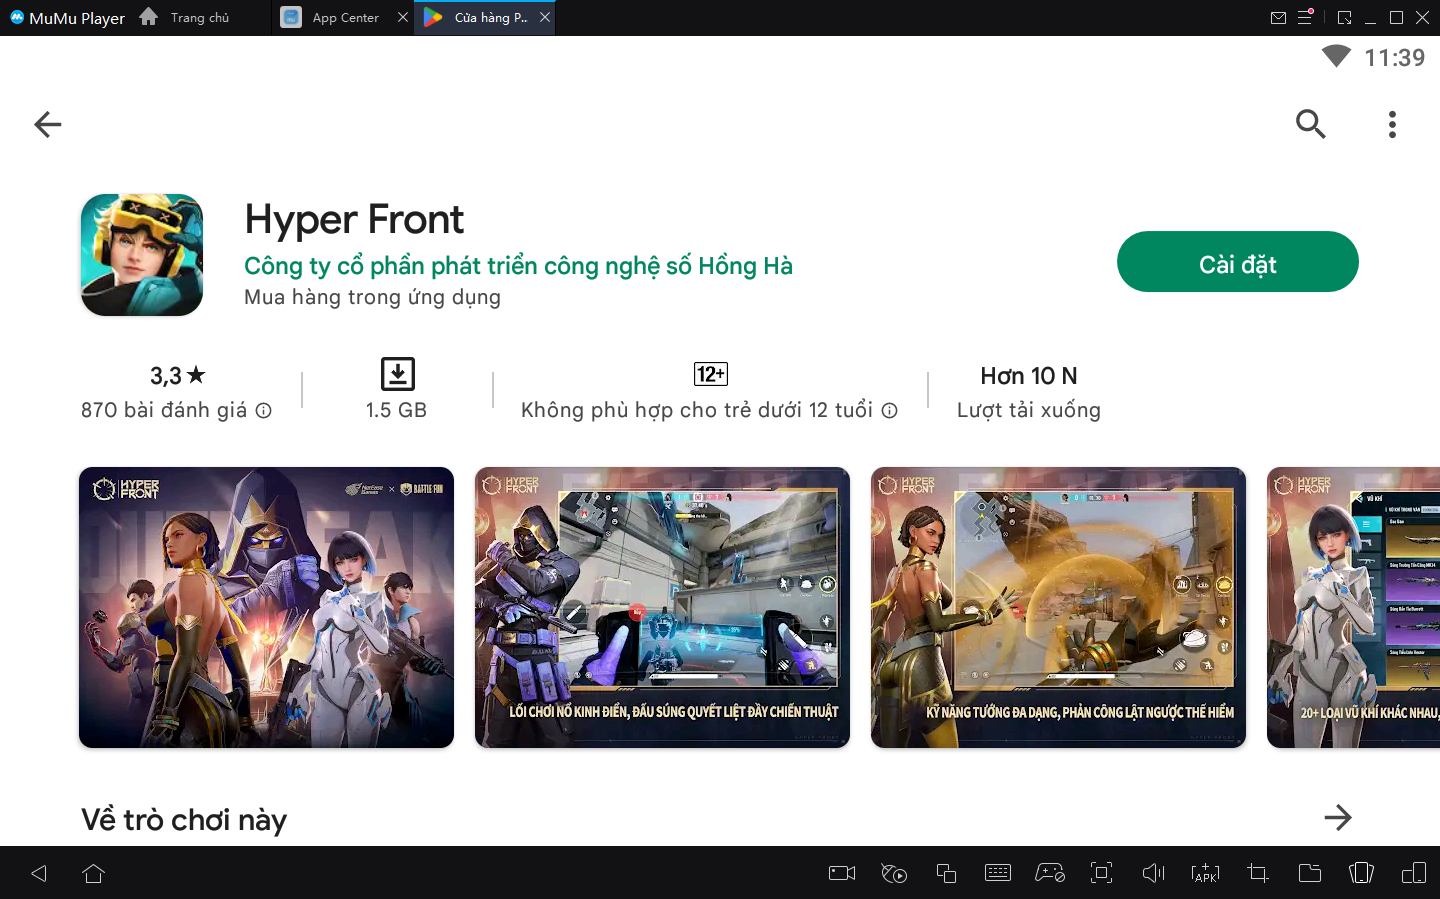Viewport: 1440px width, 899px height.
Task: Adjust volume with the speaker icon
Action: coord(1153,873)
